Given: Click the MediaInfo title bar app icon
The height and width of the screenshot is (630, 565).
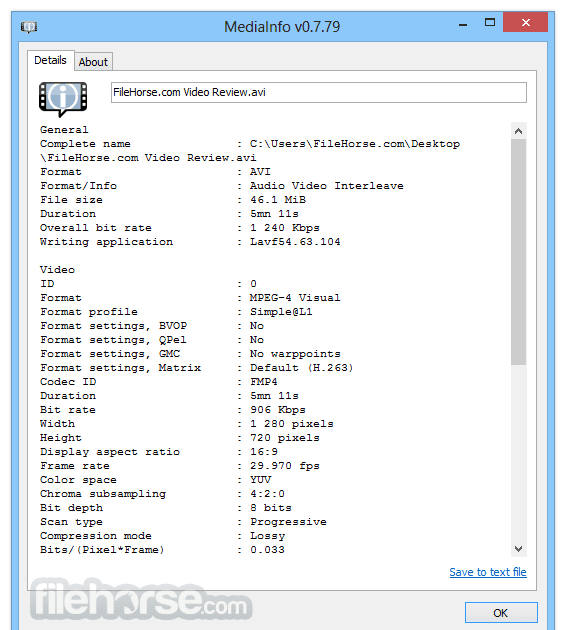Looking at the screenshot, I should 29,27.
